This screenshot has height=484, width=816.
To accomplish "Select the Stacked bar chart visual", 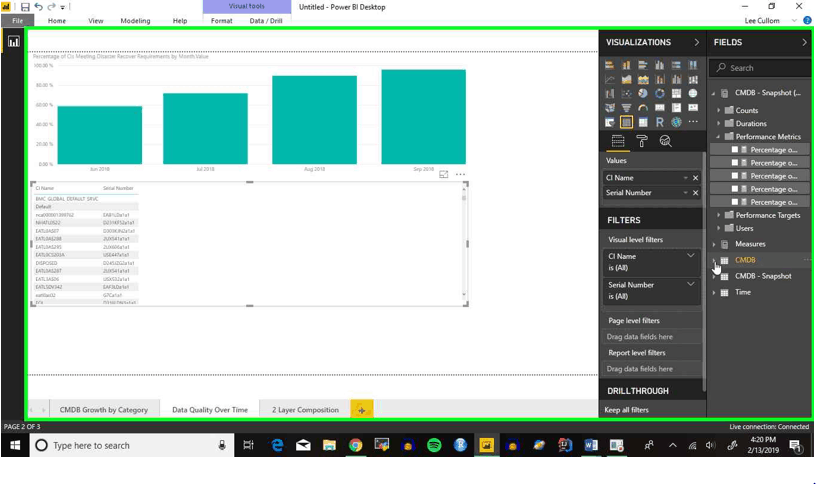I will coord(609,65).
